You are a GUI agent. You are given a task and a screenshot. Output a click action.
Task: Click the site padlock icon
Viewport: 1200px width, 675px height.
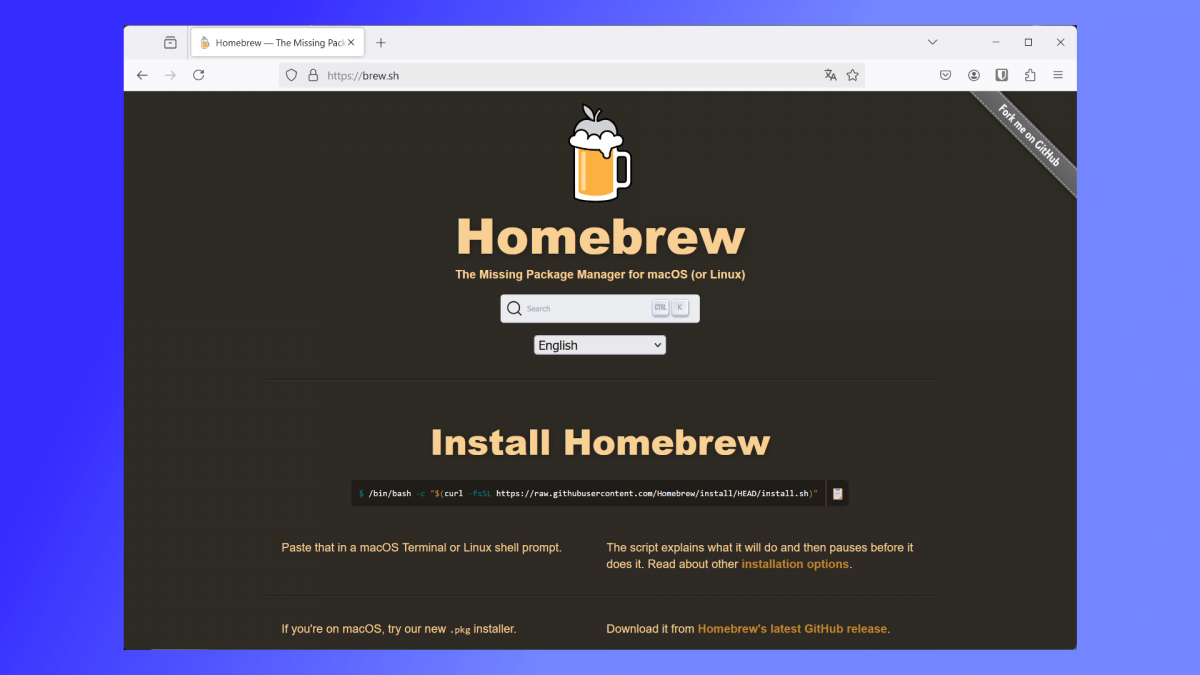(x=313, y=75)
